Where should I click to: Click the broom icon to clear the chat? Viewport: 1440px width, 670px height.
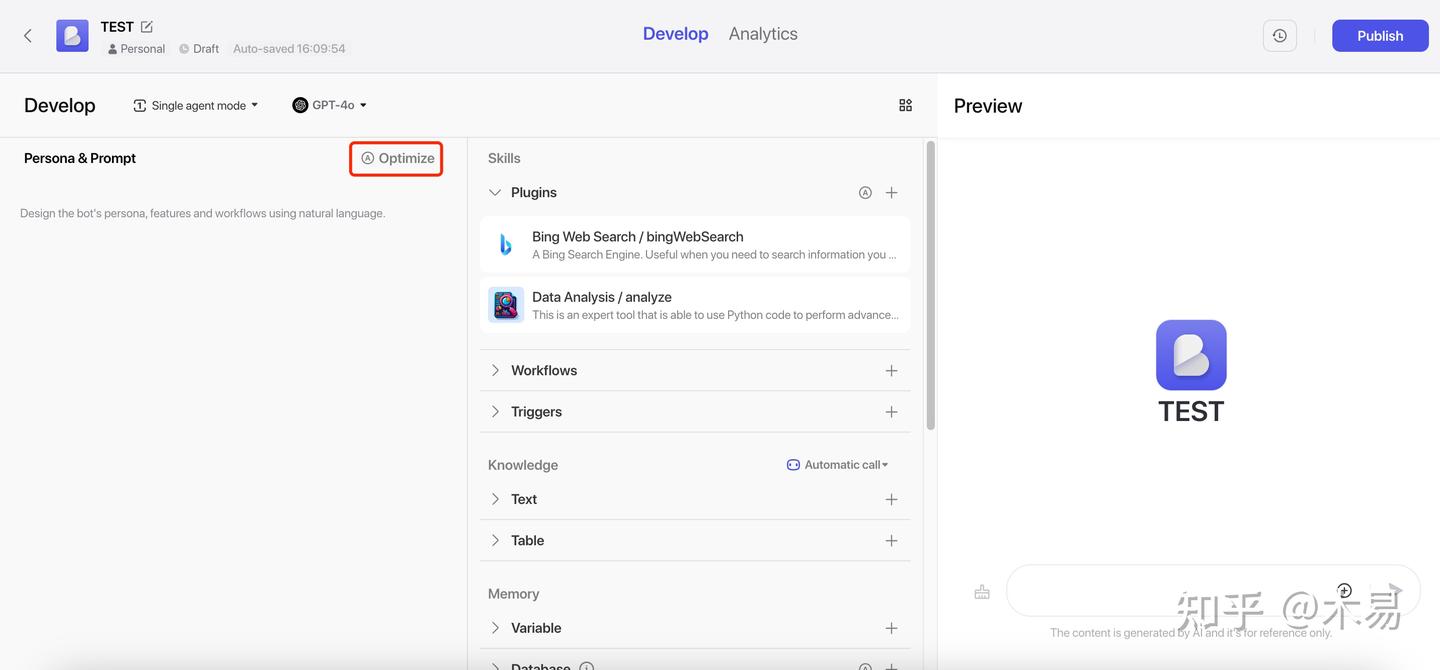click(982, 592)
